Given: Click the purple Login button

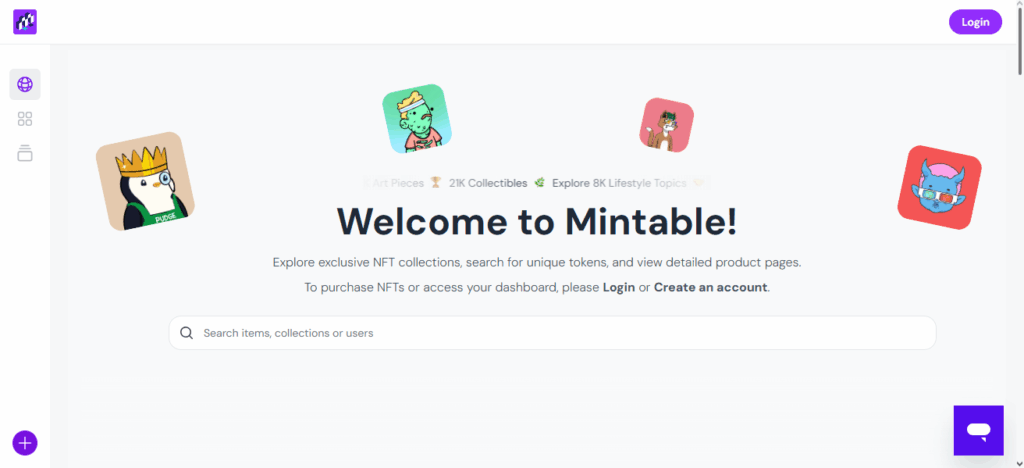Looking at the screenshot, I should pyautogui.click(x=975, y=22).
